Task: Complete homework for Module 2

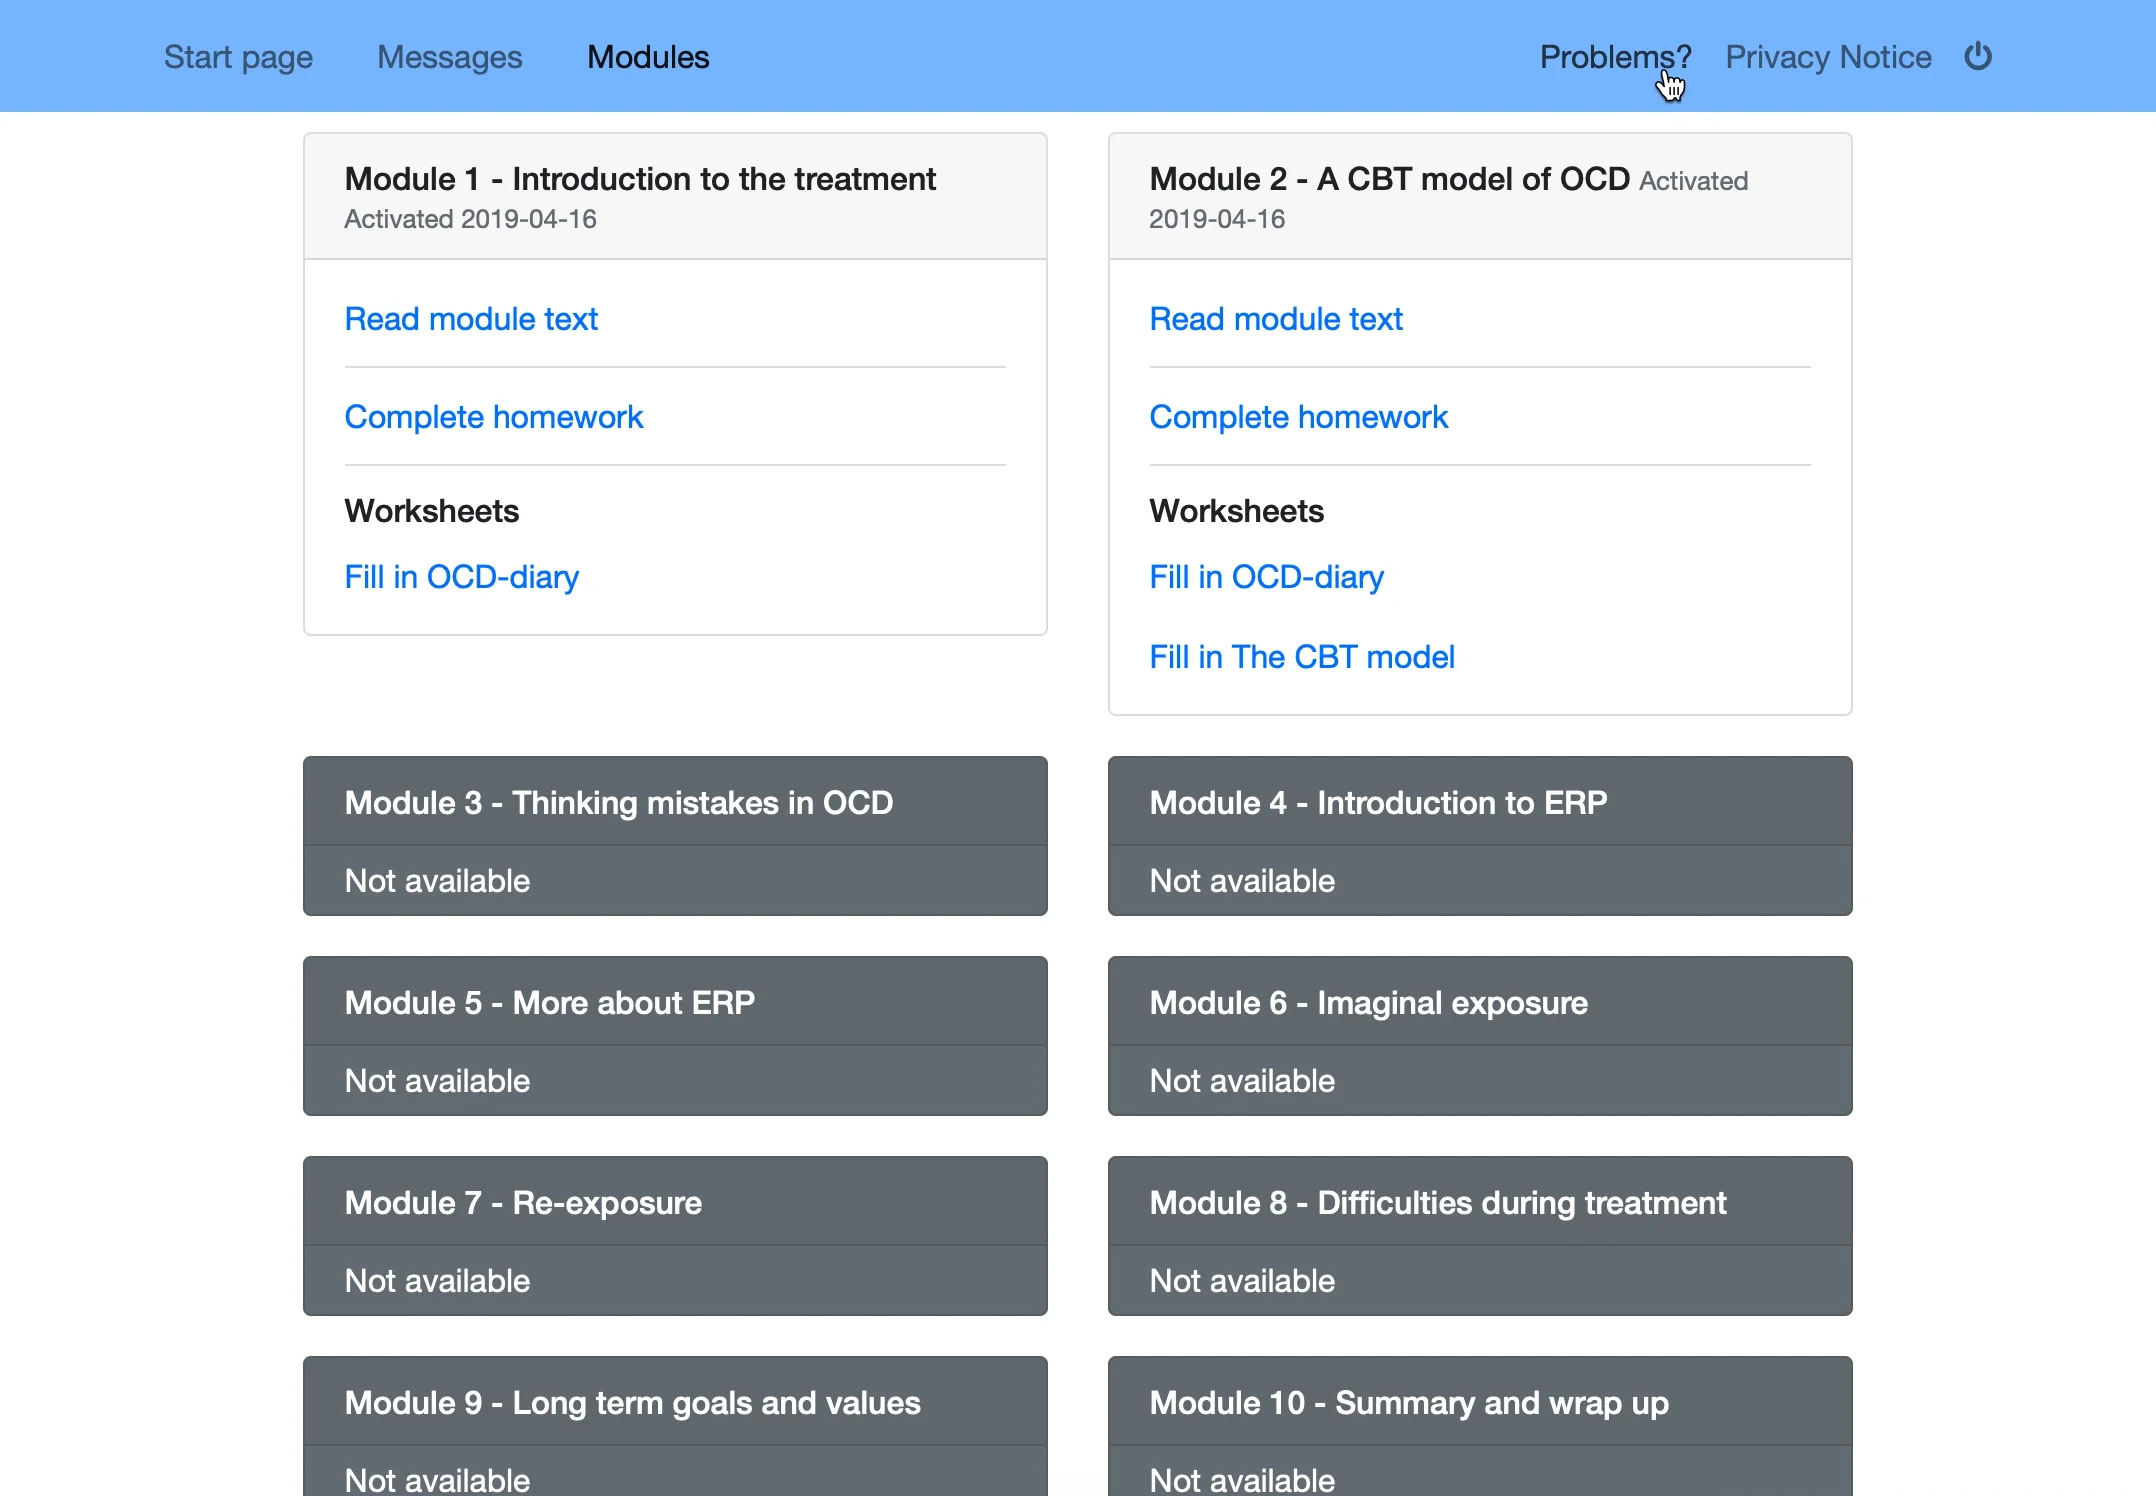Action: point(1298,417)
